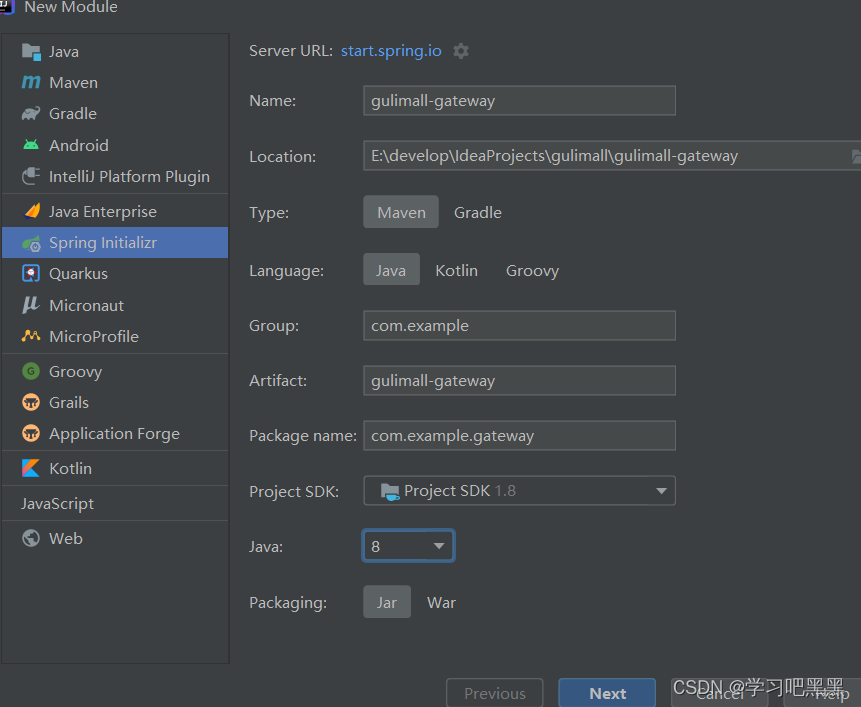Click in the Package name field

pos(519,435)
